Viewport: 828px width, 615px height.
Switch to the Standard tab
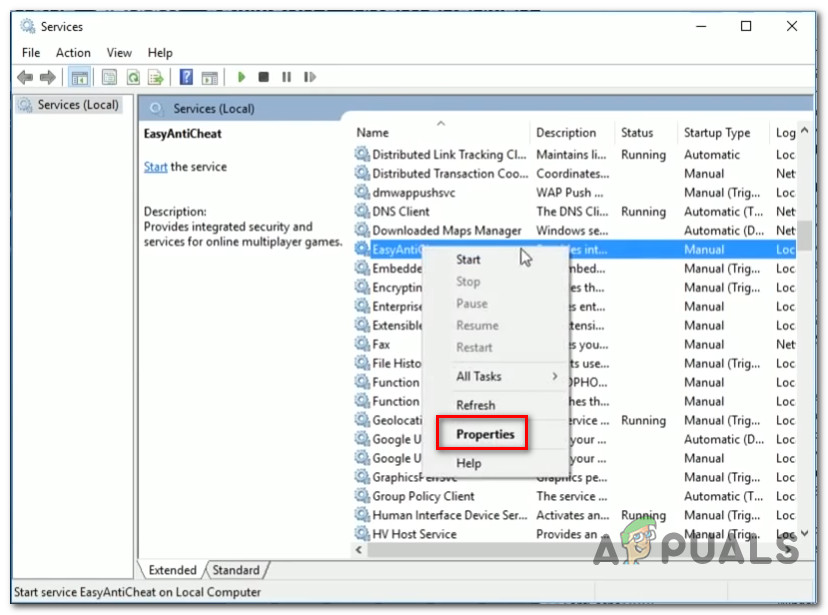click(236, 570)
